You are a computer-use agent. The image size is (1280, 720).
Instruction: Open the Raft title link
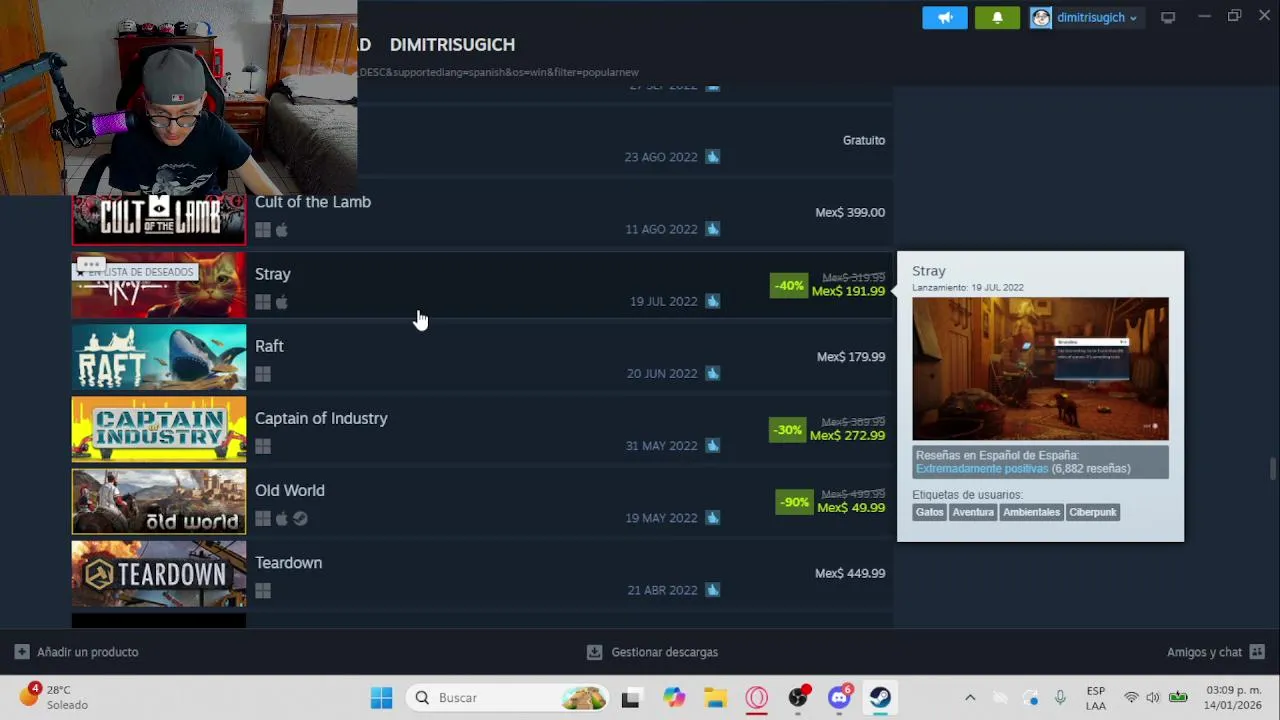point(269,346)
